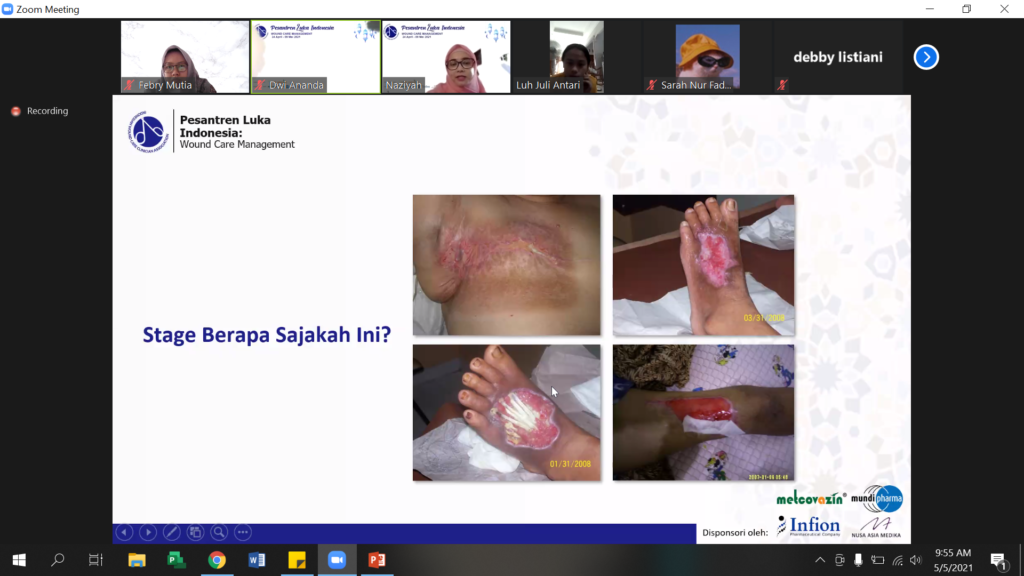Open Windows Start menu

(x=18, y=560)
